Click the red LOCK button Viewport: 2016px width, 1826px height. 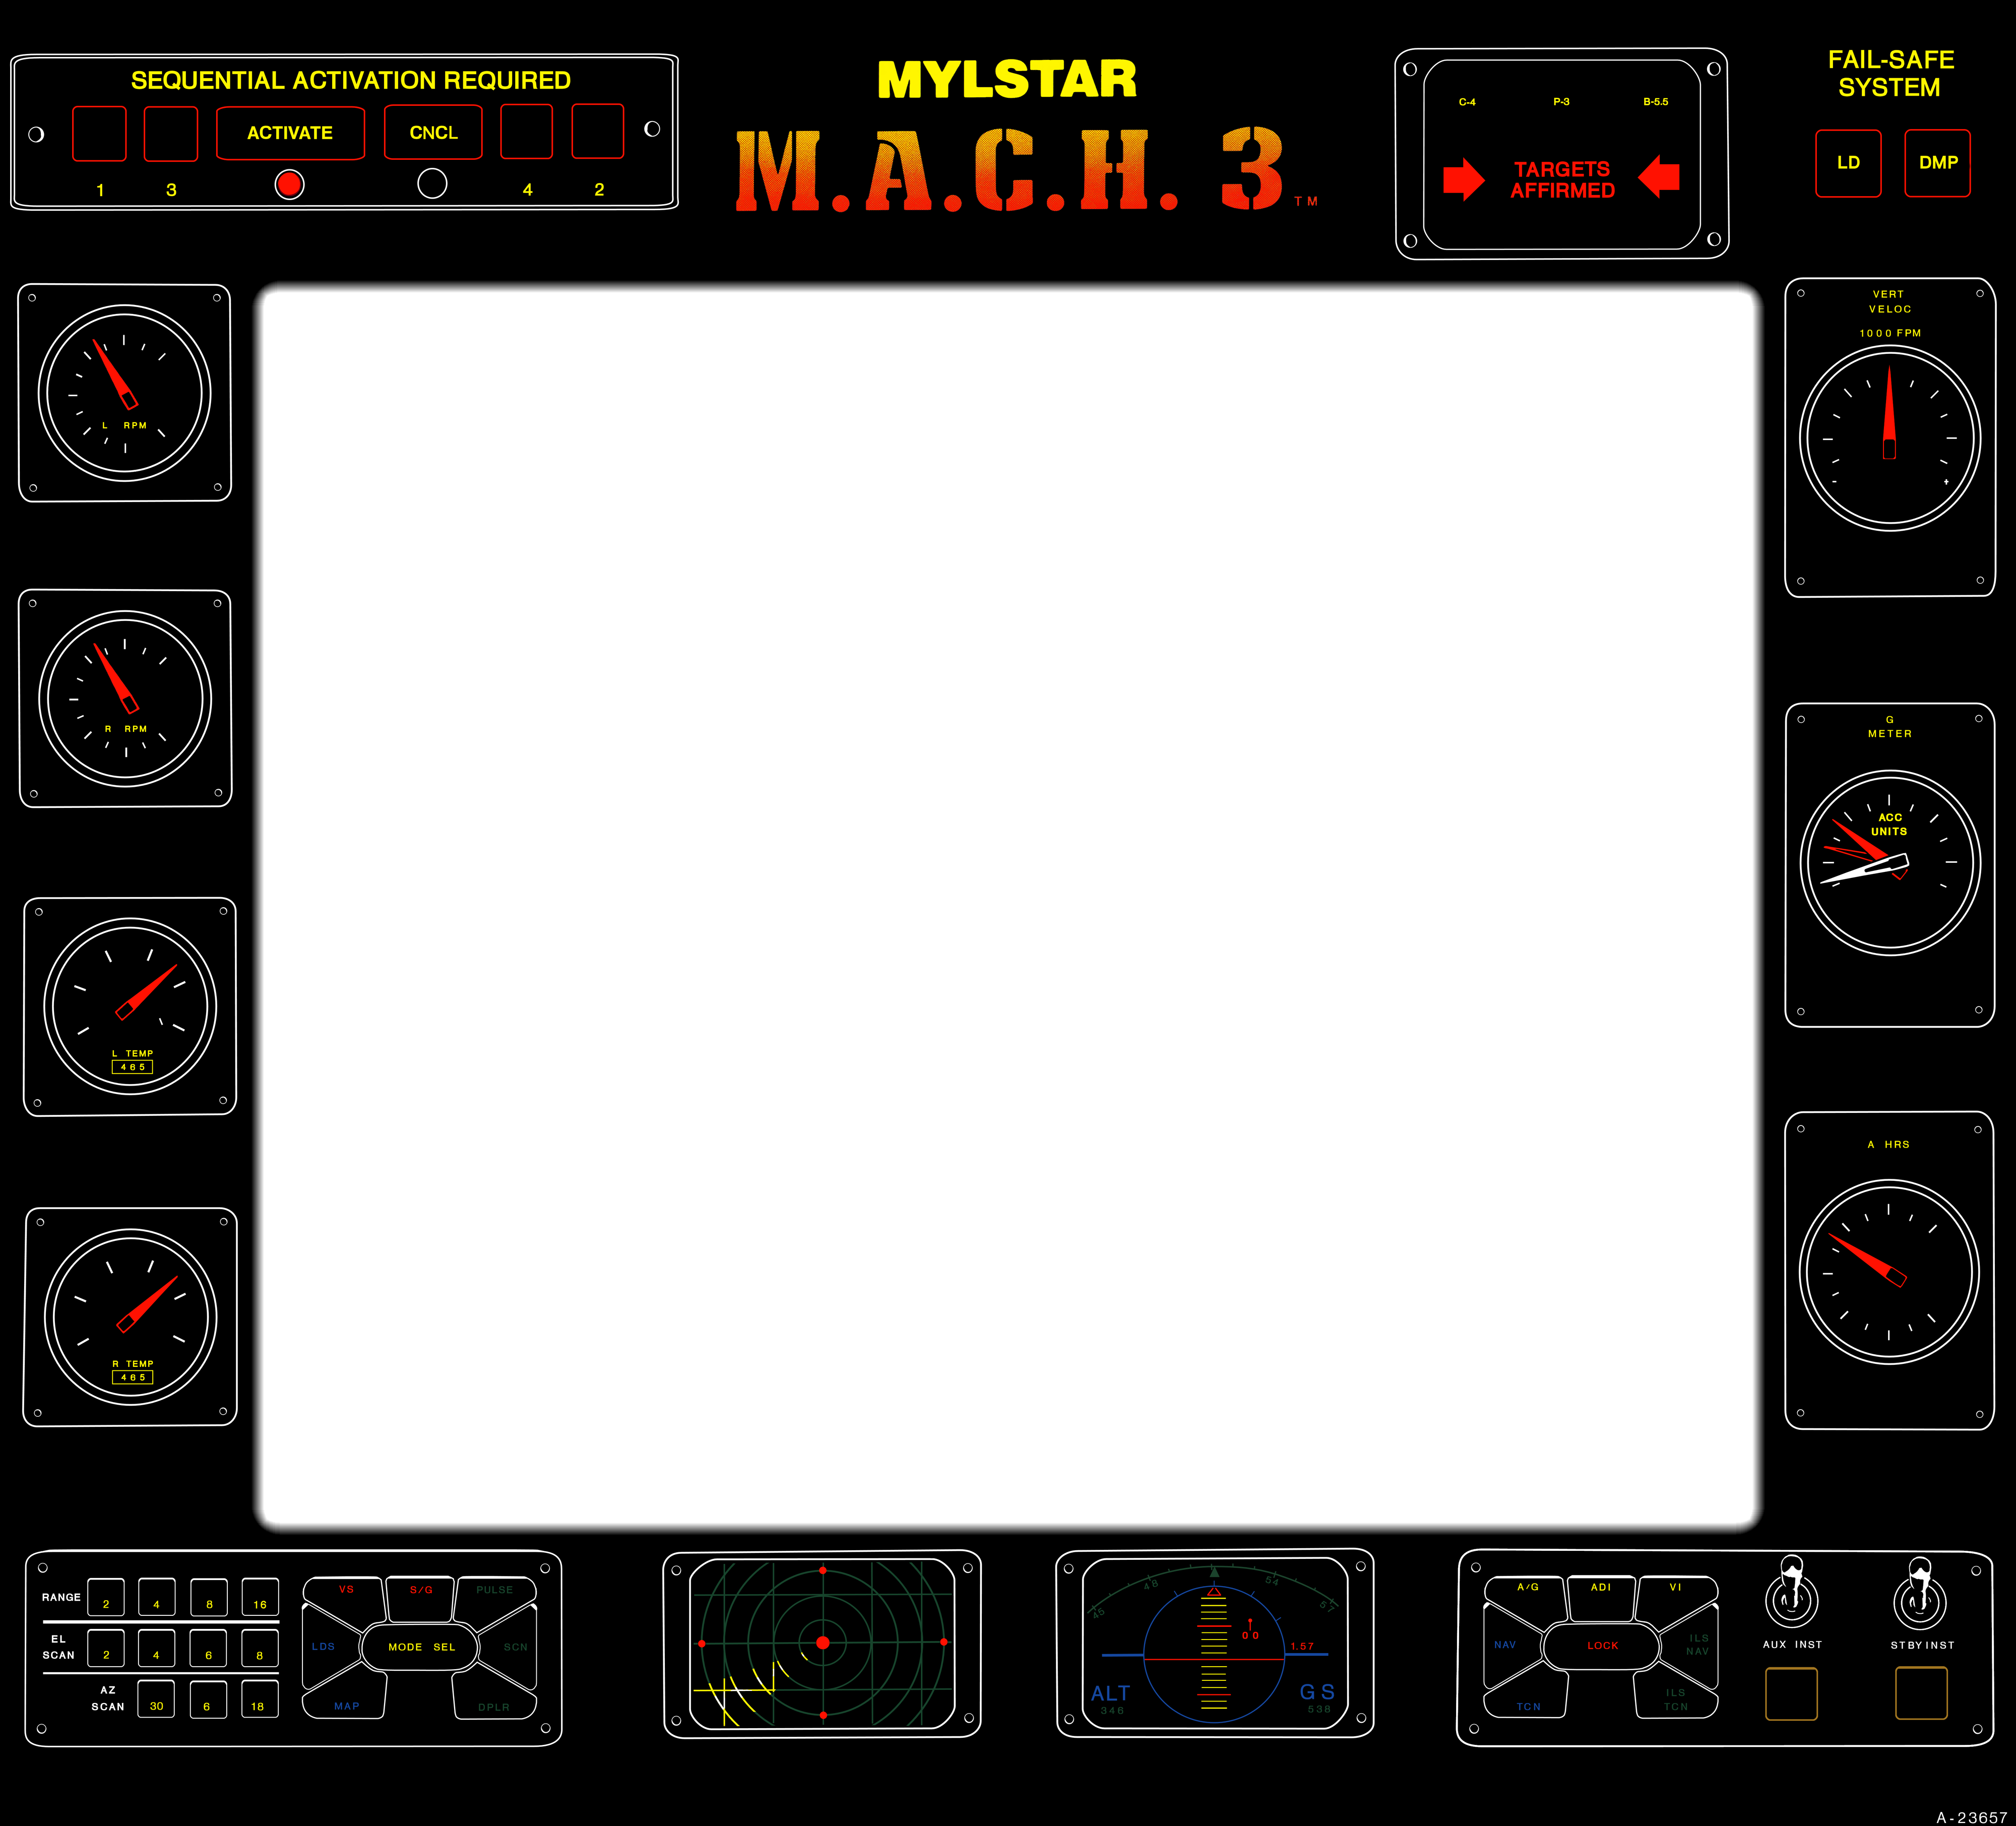1602,1646
